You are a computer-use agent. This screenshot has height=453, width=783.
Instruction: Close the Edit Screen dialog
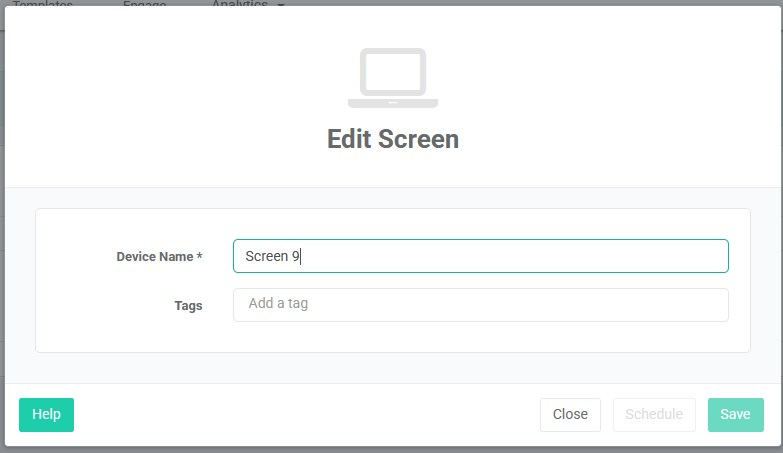(570, 415)
